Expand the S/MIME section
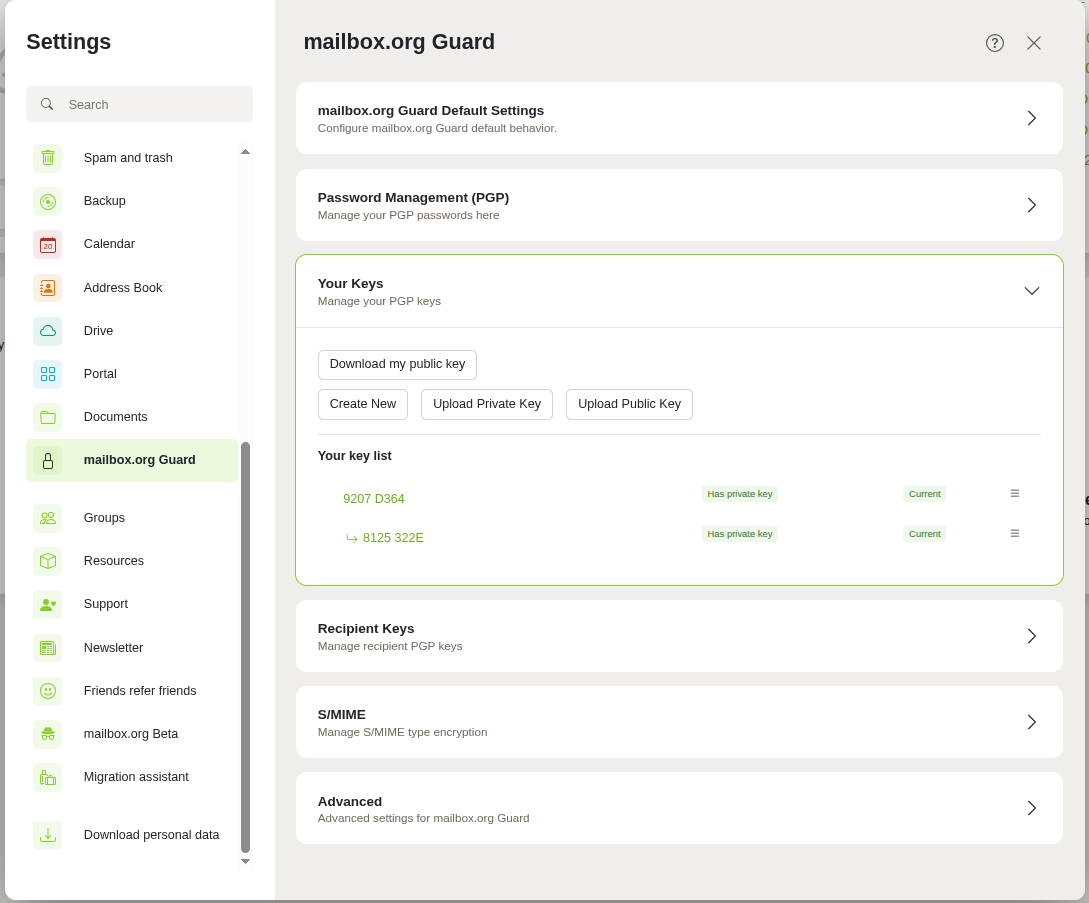 coord(679,722)
